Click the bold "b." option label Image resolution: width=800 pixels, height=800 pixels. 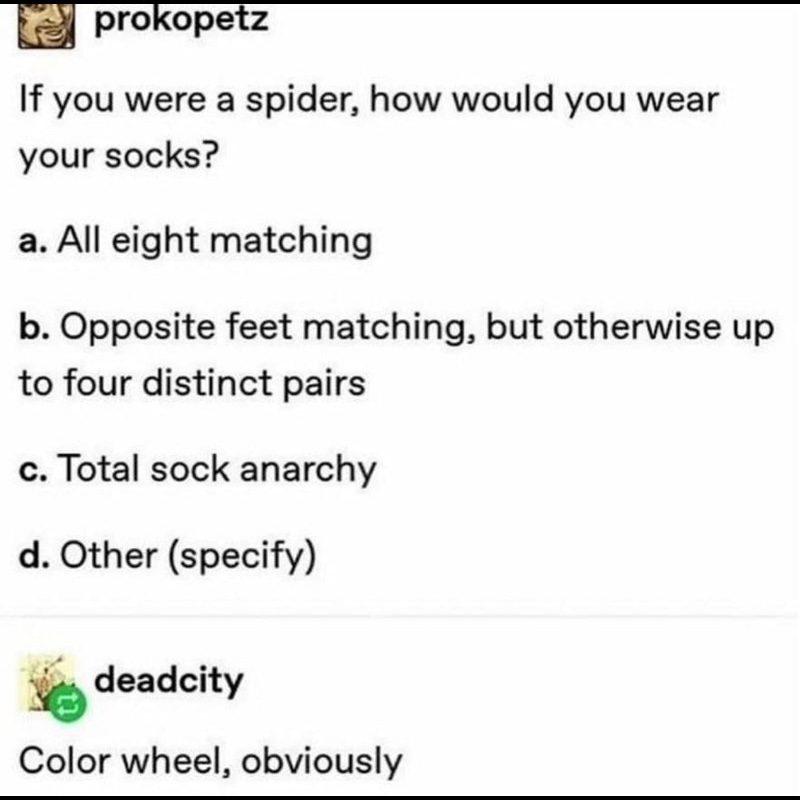pos(35,327)
